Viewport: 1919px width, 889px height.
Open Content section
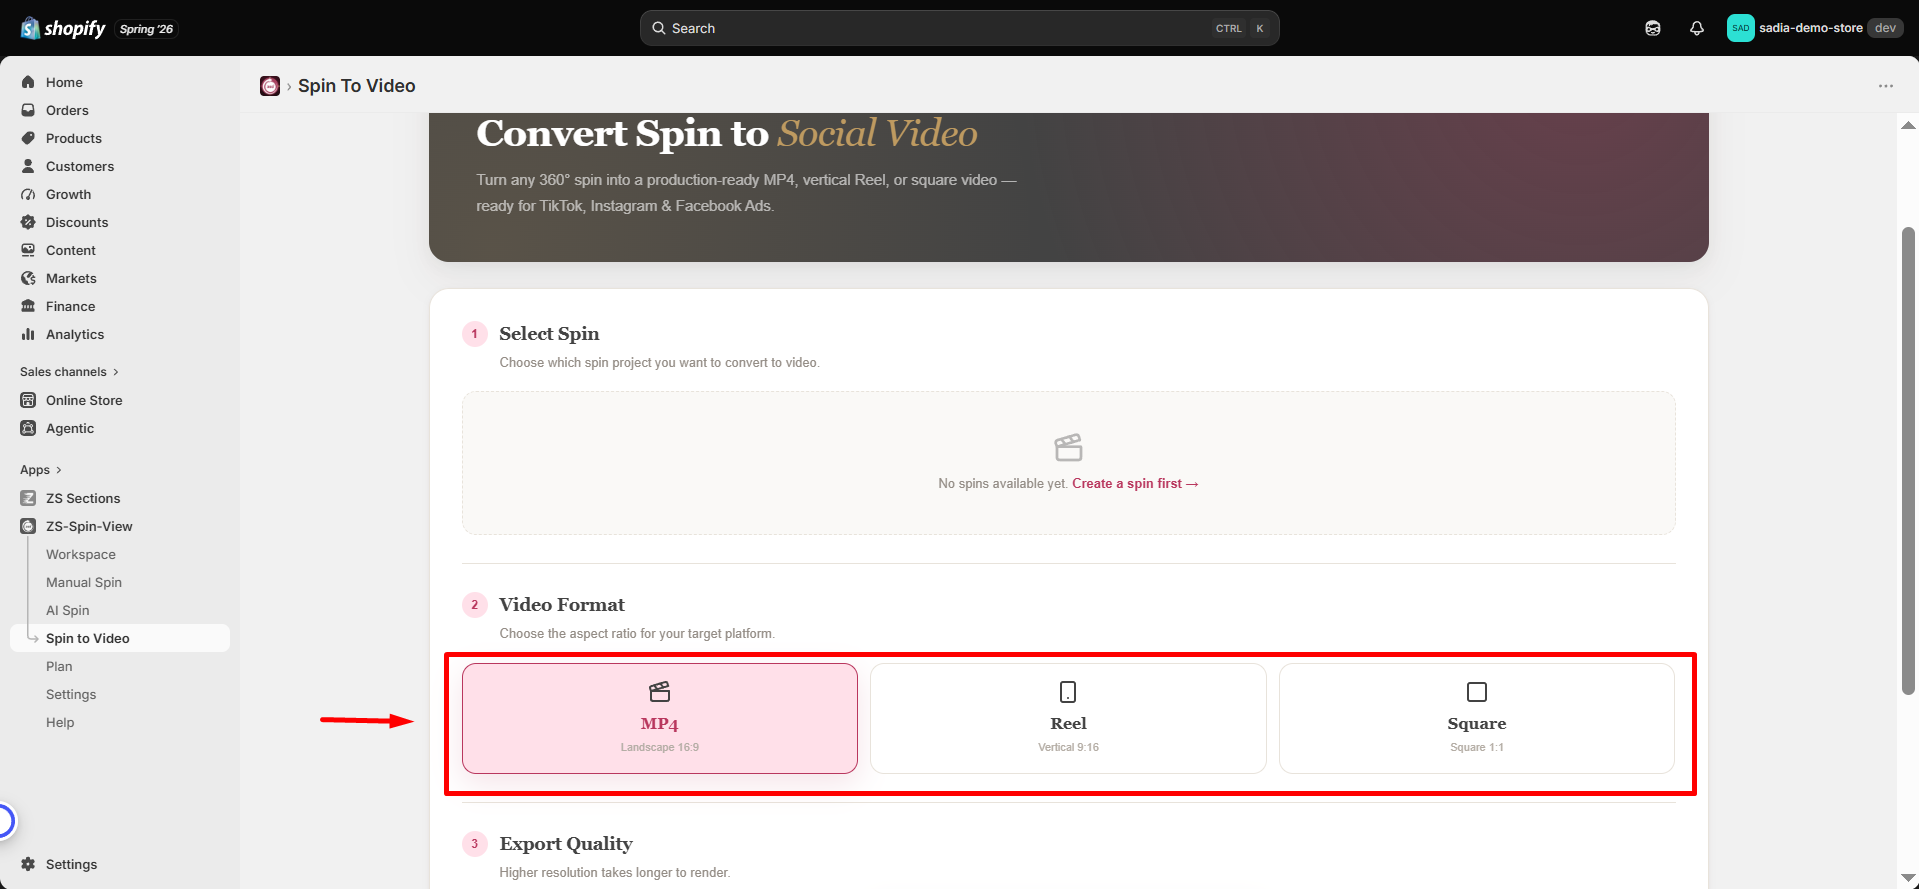pyautogui.click(x=120, y=250)
